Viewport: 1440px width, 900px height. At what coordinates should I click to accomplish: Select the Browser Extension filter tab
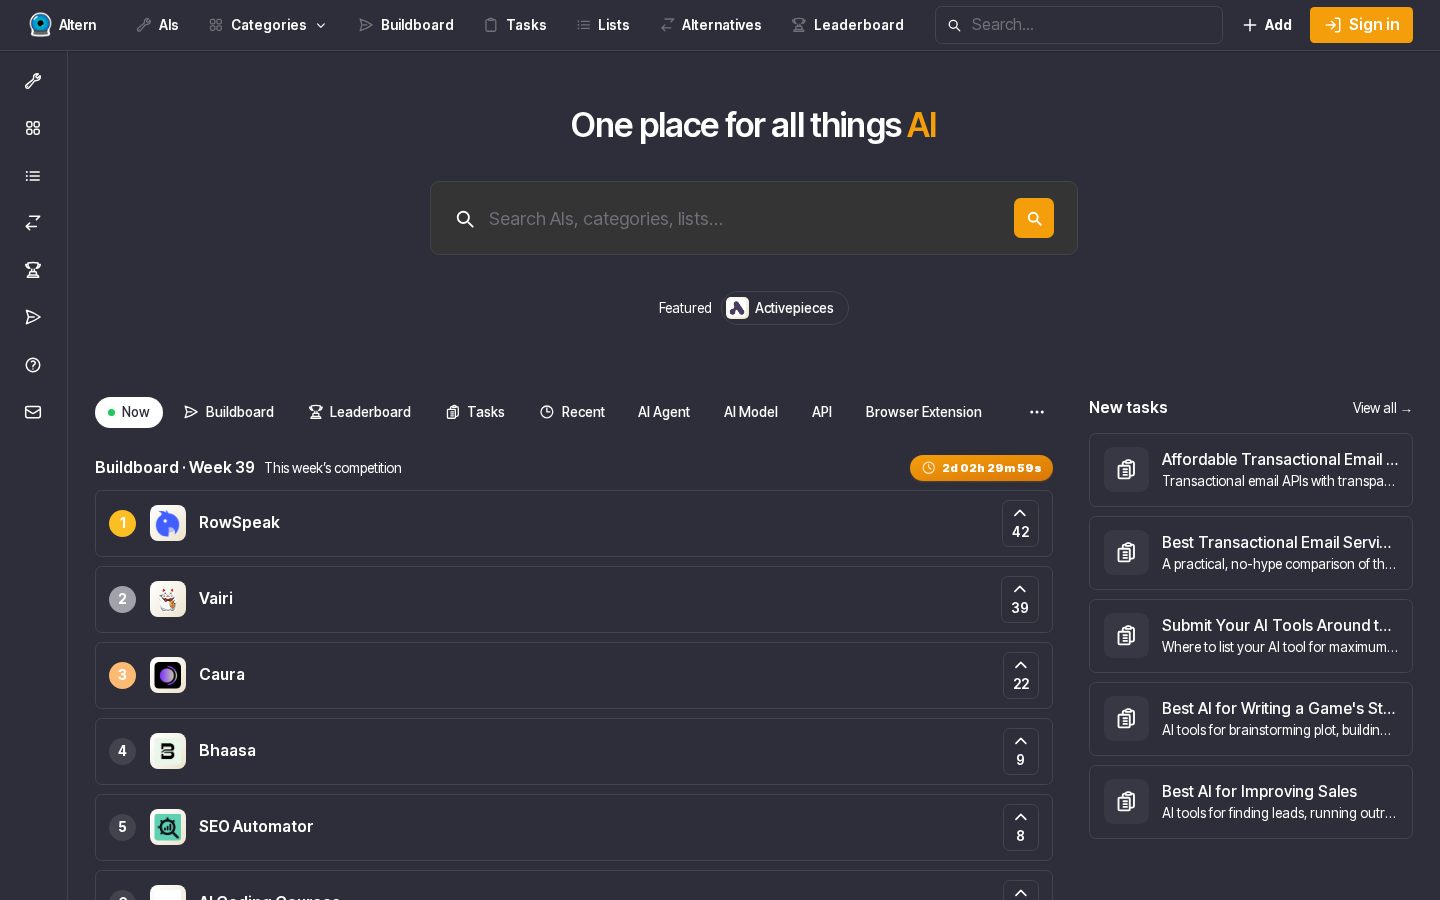point(924,412)
